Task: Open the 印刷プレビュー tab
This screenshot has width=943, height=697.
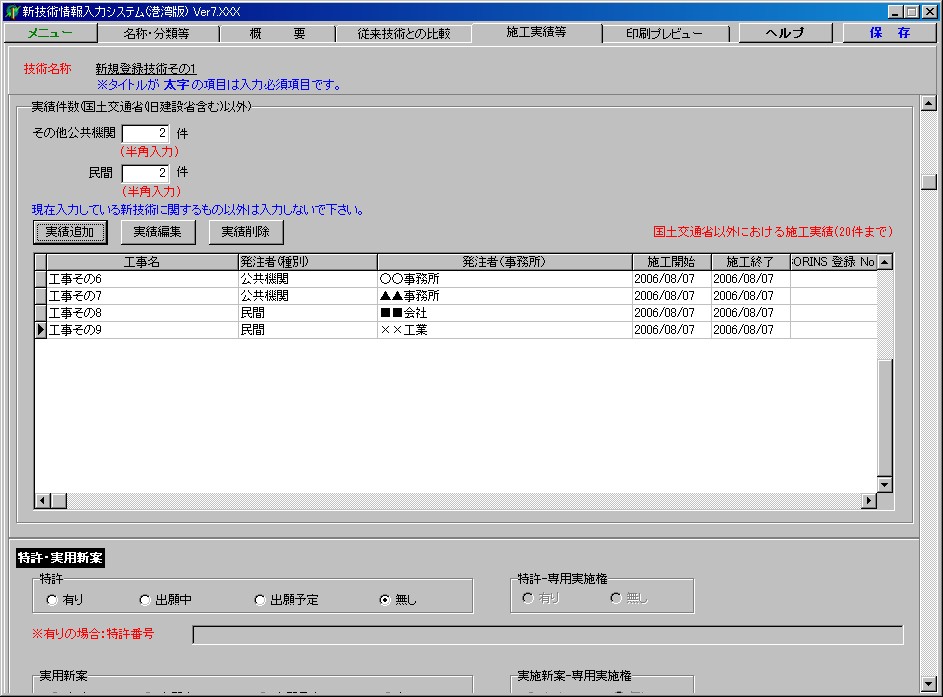Action: (664, 33)
